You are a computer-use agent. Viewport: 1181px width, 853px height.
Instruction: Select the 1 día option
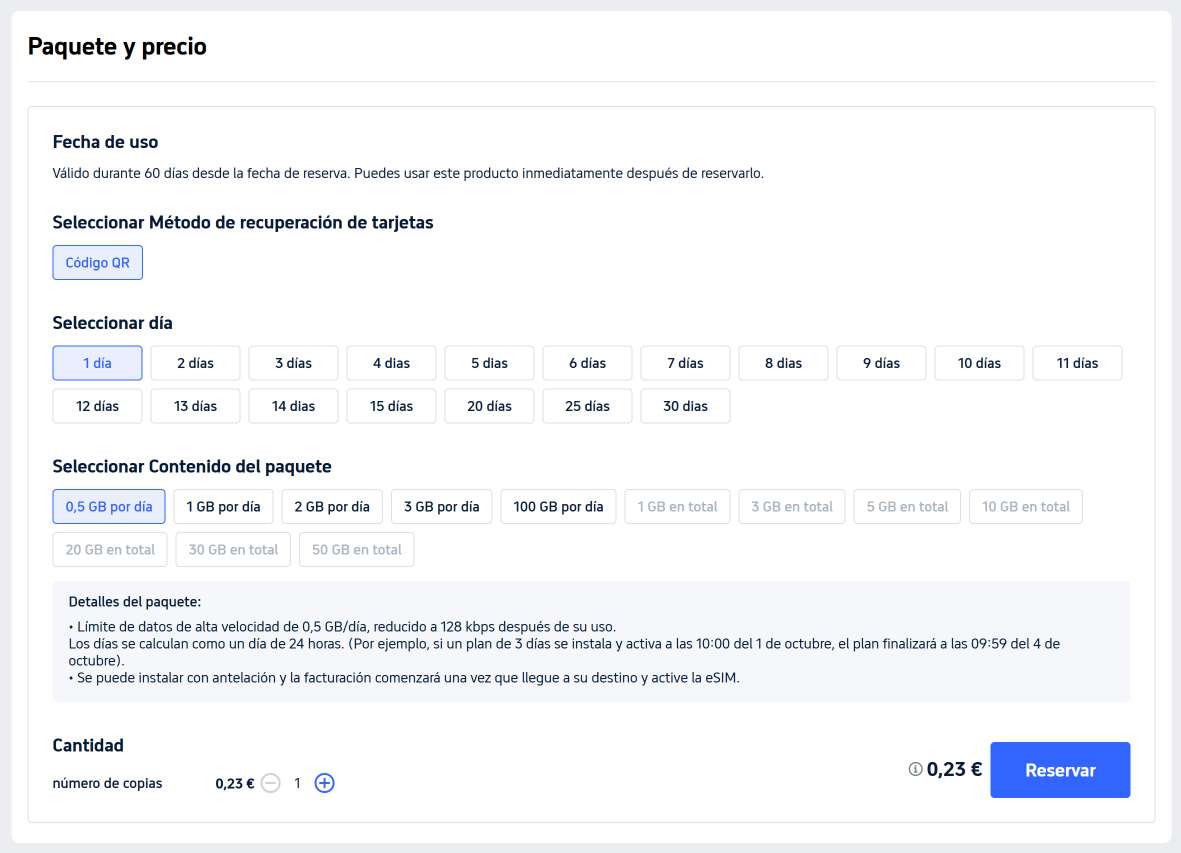click(97, 363)
